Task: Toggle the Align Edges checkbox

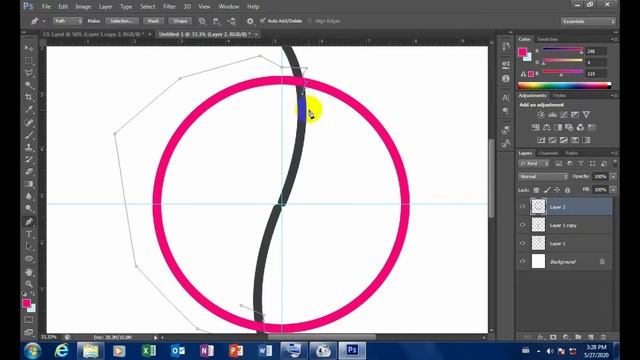Action: (x=310, y=21)
